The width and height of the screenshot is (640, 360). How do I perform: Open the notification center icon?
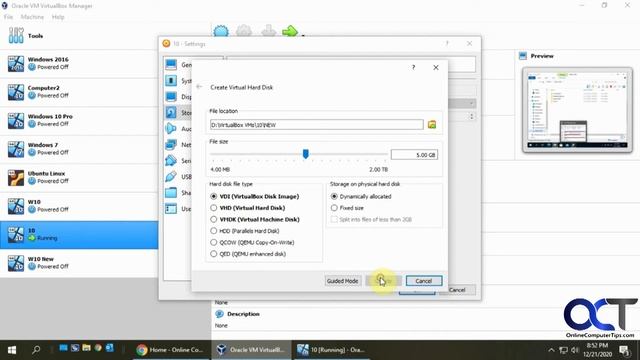624,350
